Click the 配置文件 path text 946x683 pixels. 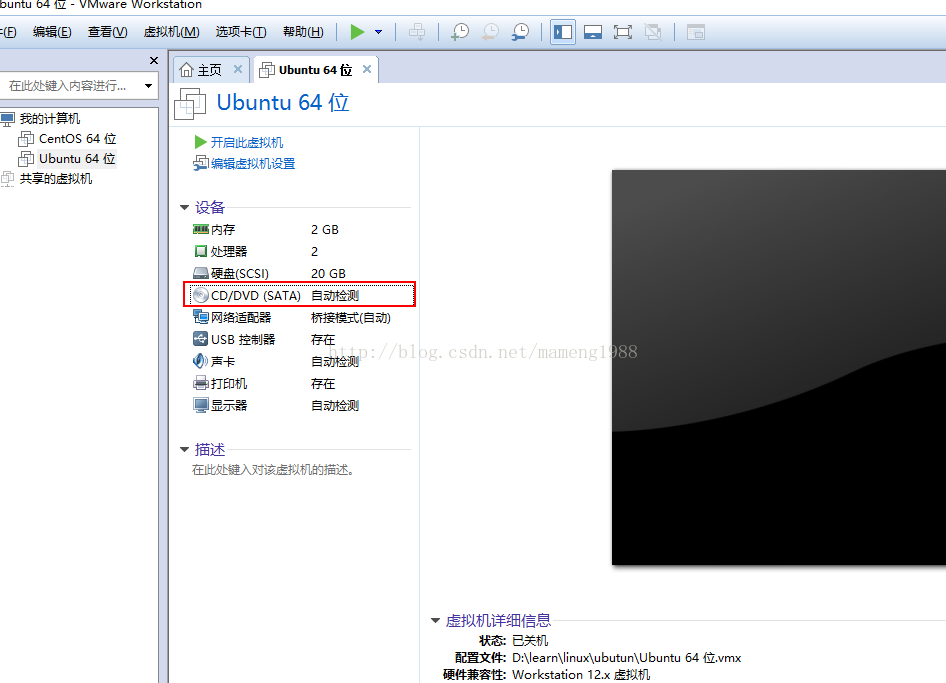pos(626,658)
